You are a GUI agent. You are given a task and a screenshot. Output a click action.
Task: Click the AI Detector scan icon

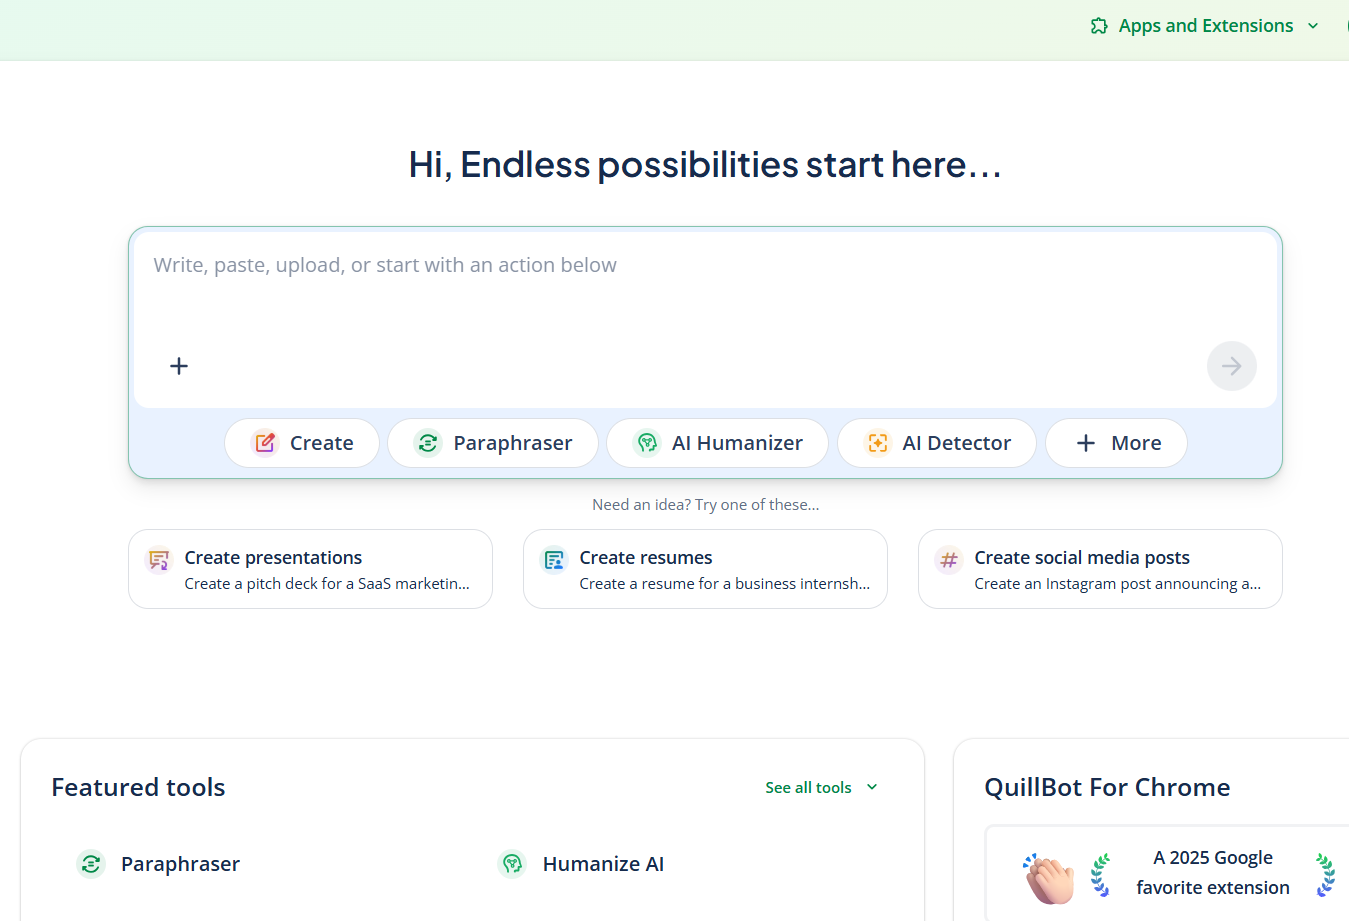(877, 443)
